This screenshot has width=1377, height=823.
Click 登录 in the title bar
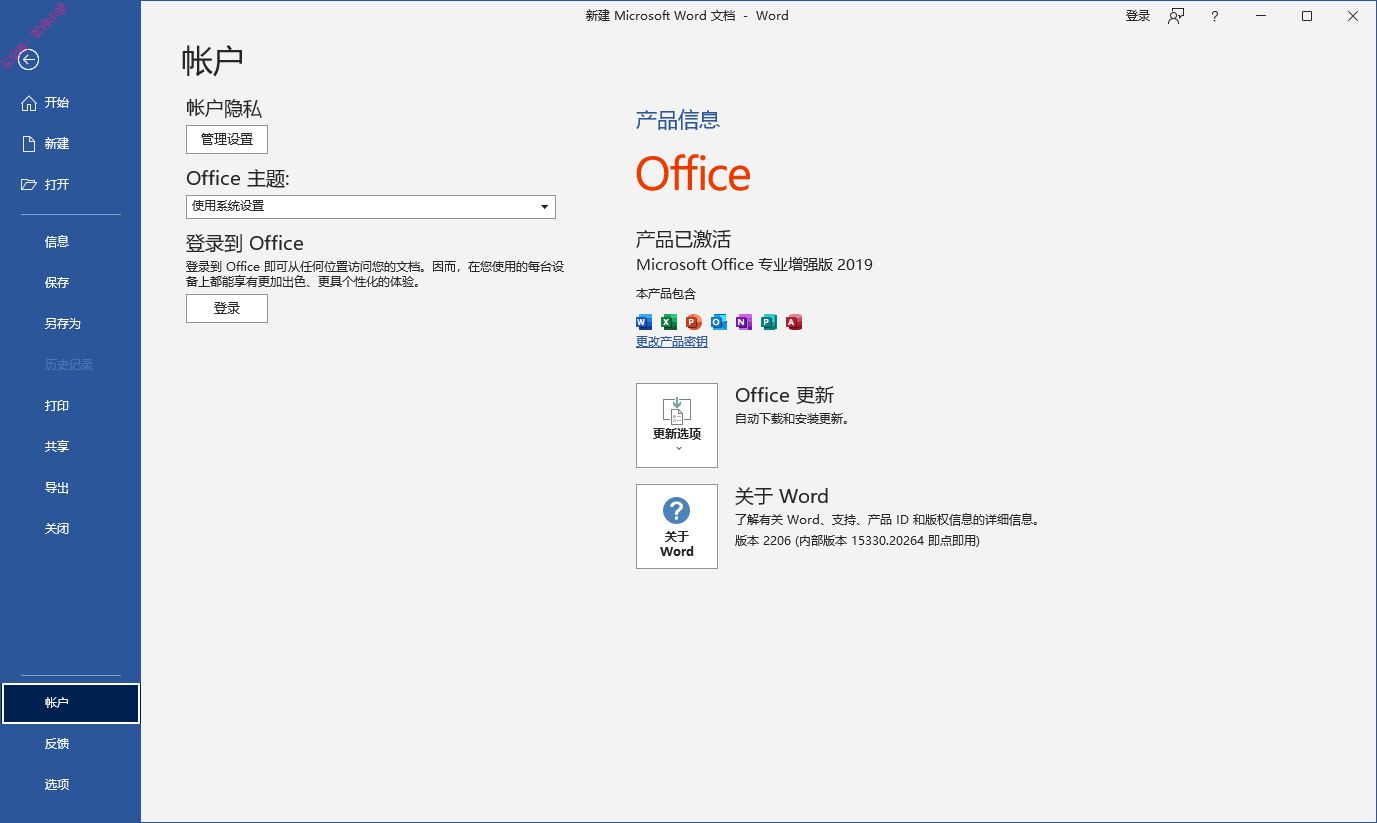[1138, 16]
